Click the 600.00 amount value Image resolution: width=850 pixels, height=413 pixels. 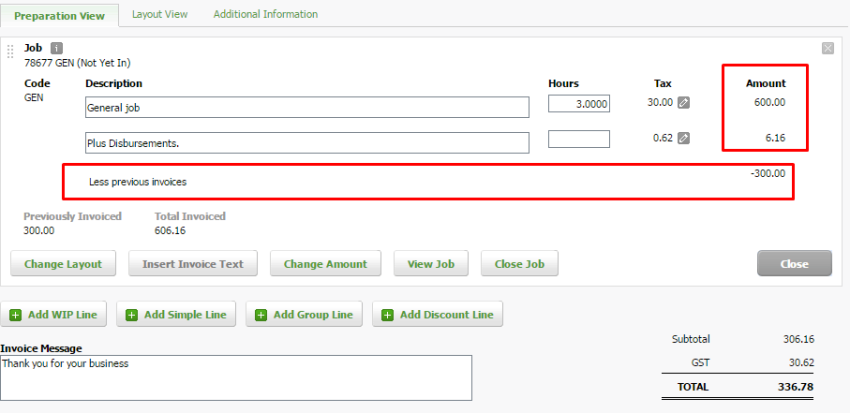click(770, 102)
